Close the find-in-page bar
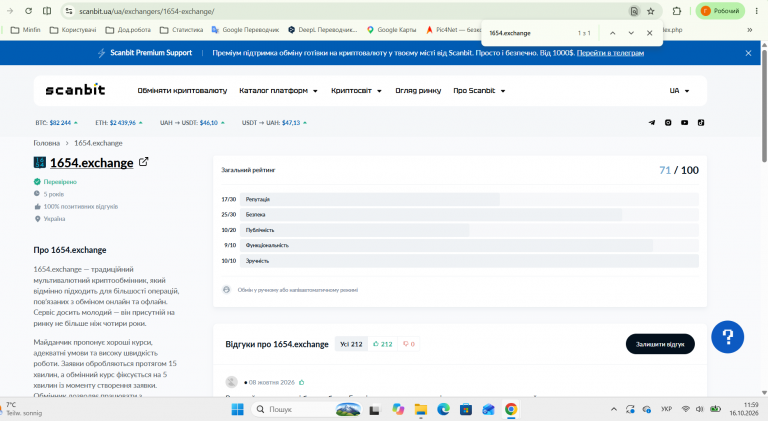768x421 pixels. point(649,33)
